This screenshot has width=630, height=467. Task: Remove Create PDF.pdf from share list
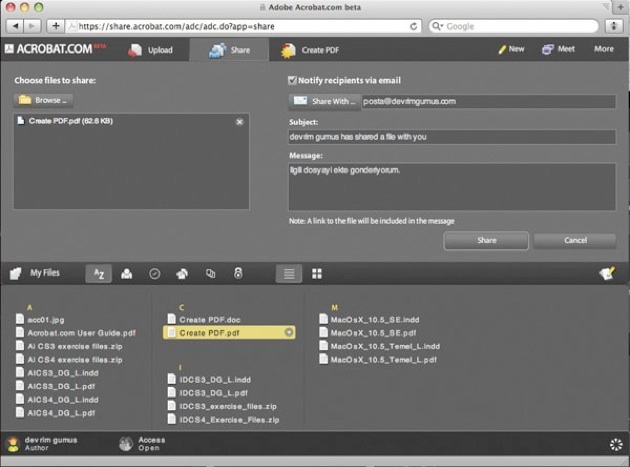(239, 122)
